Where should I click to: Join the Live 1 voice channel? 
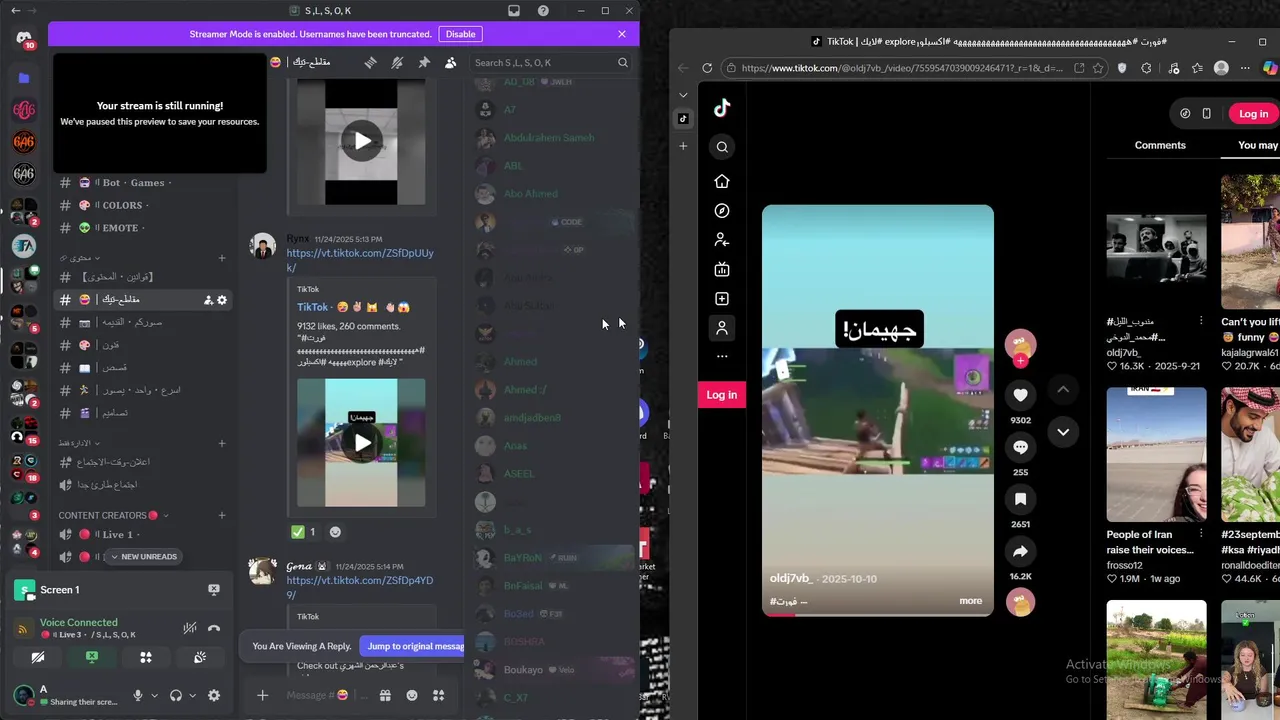[x=143, y=535]
